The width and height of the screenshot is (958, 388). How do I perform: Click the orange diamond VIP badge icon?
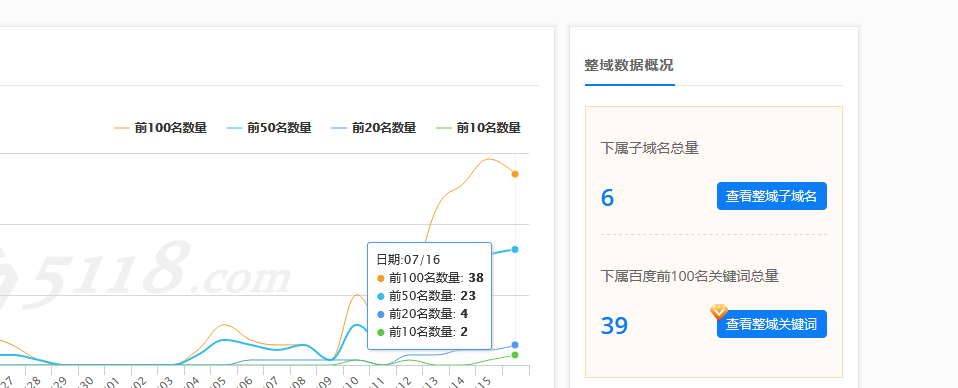pos(718,312)
